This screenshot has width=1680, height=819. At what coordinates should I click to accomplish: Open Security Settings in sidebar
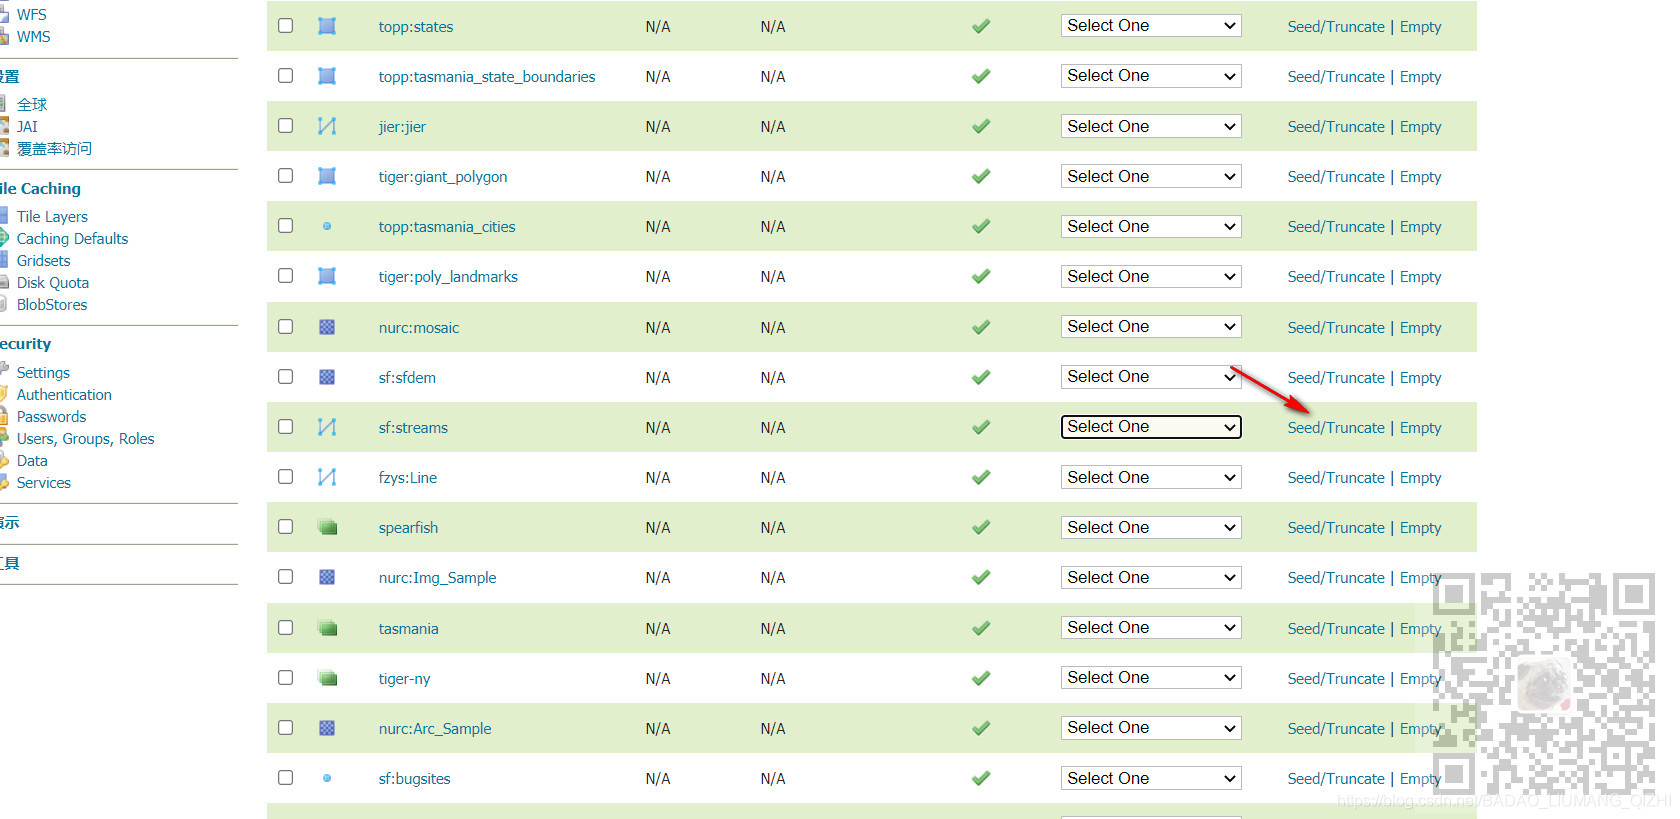point(43,372)
